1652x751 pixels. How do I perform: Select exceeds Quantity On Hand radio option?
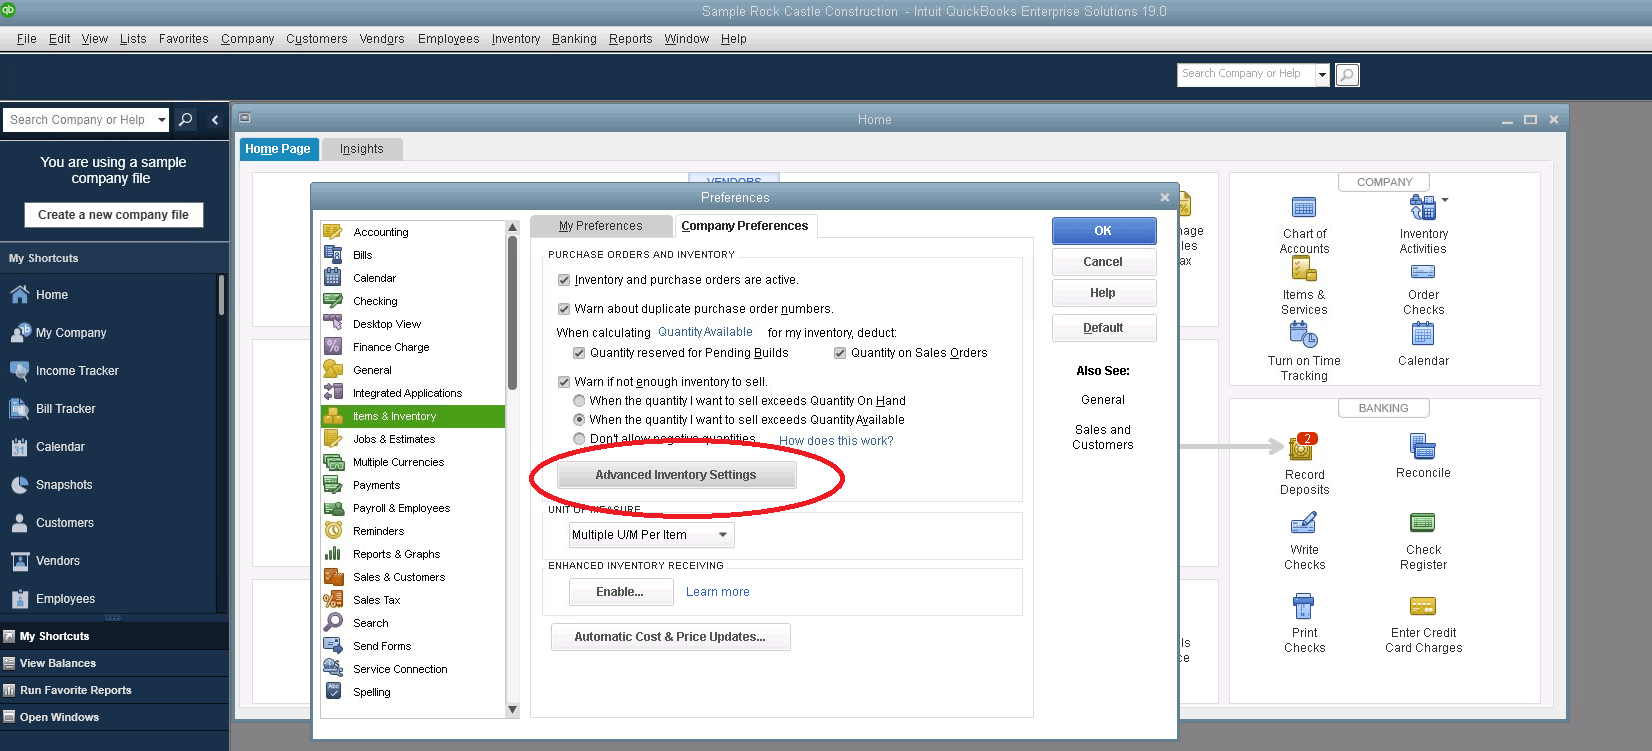[x=579, y=401]
